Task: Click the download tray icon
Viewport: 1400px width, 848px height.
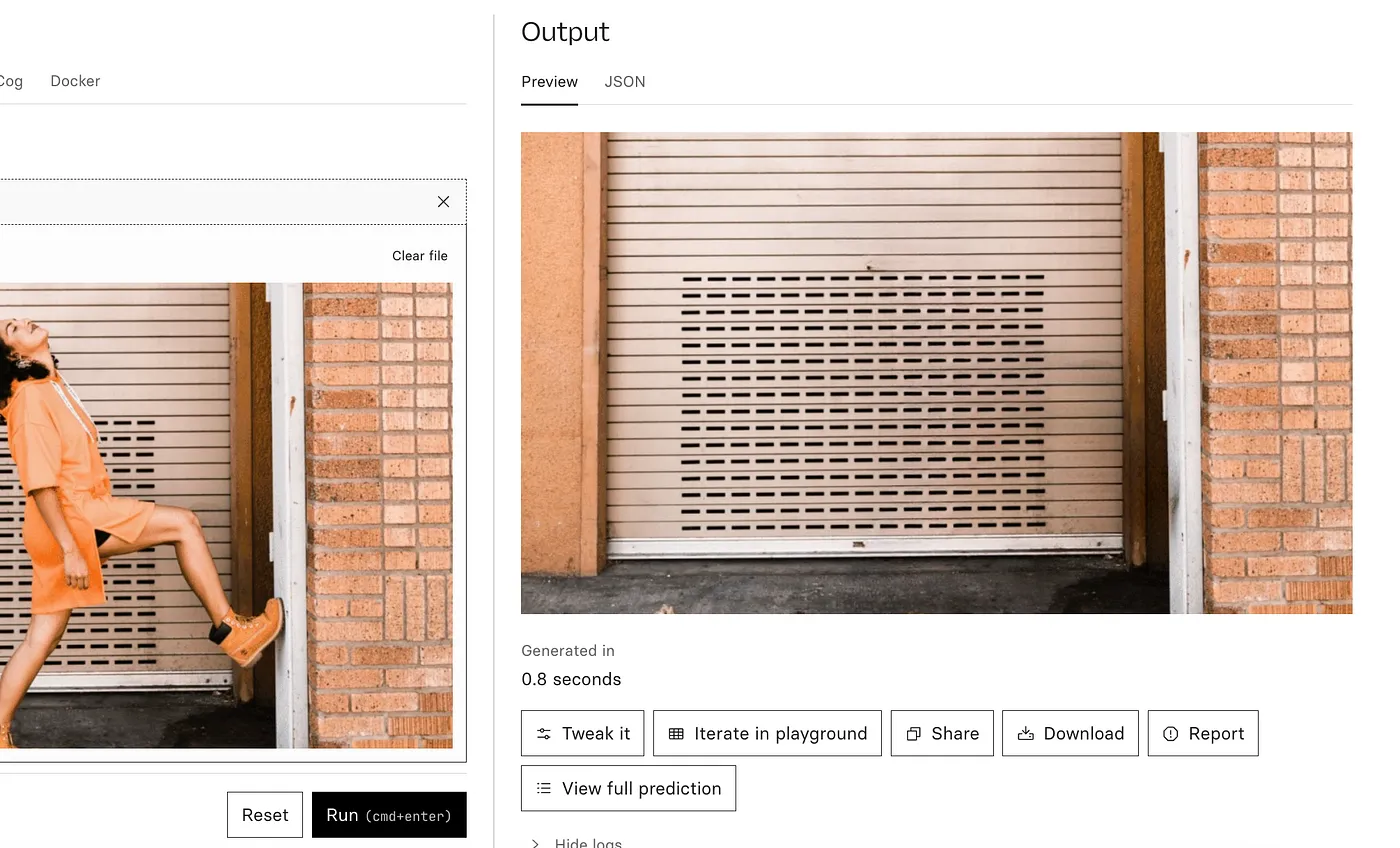Action: (x=1025, y=734)
